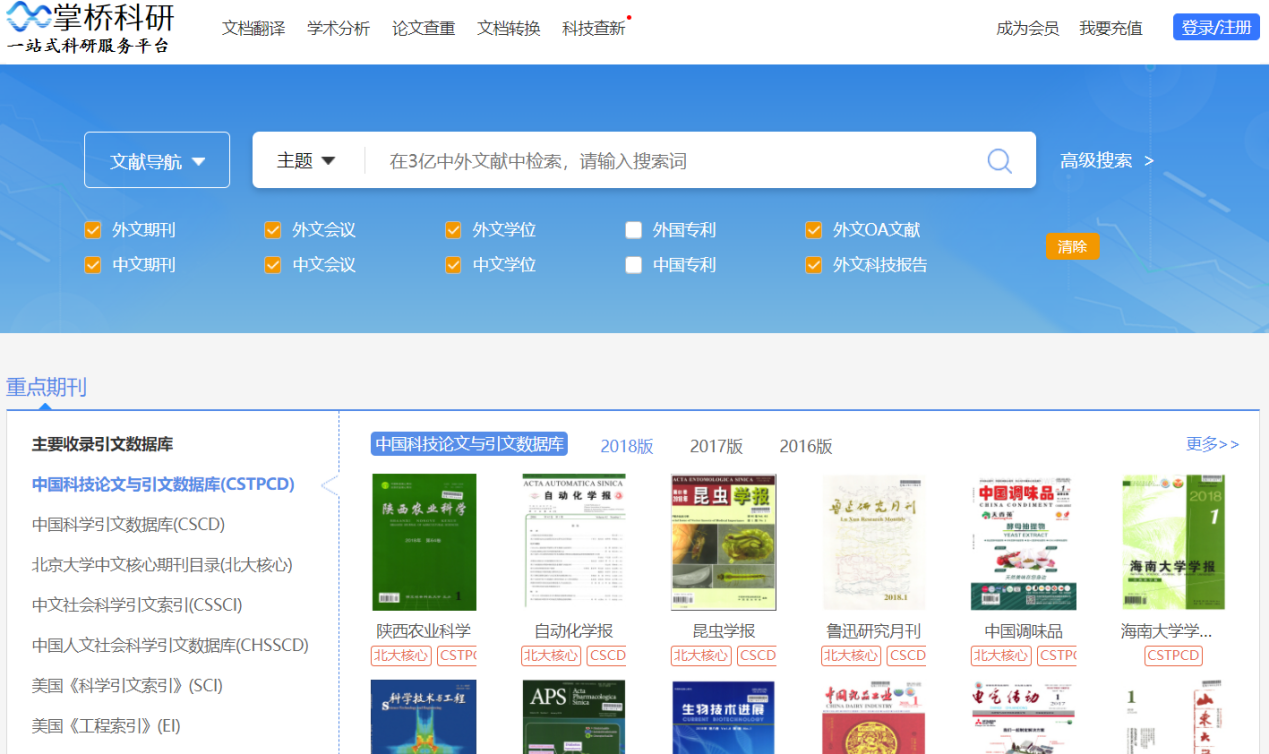Viewport: 1269px width, 754px height.
Task: Open the 学术分析 menu item
Action: point(339,28)
